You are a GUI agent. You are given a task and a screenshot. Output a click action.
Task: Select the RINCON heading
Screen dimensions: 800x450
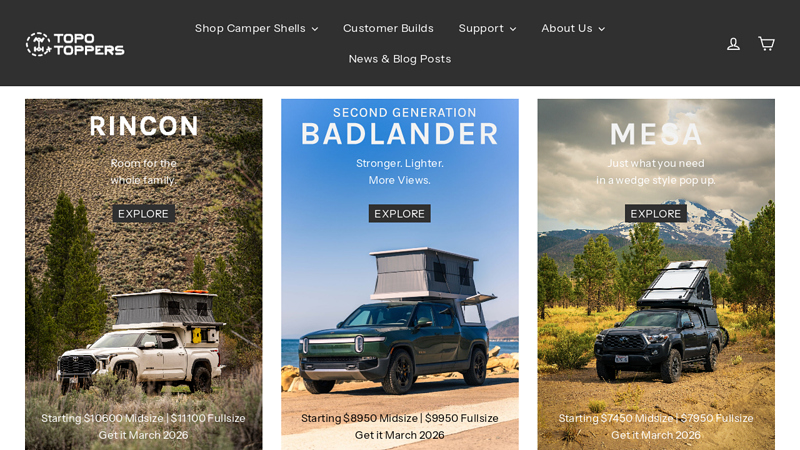click(144, 126)
